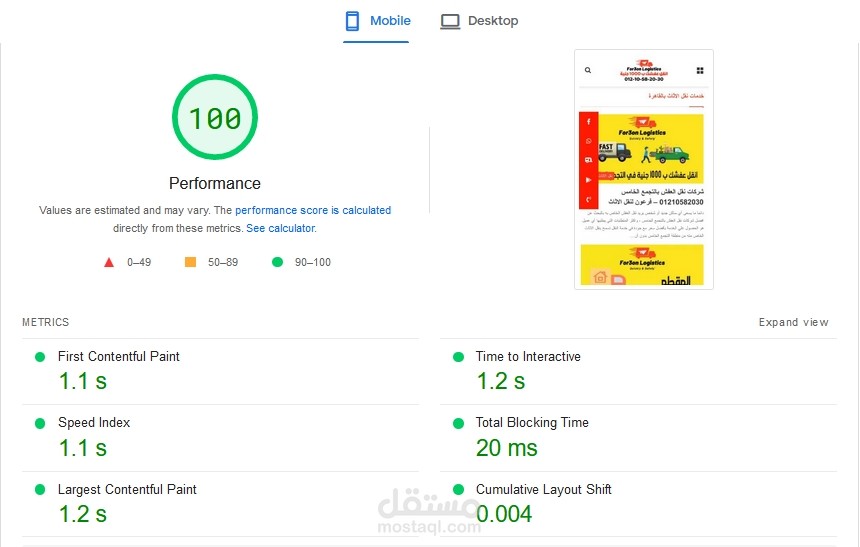This screenshot has width=860, height=547.
Task: Switch to the Mobile tab
Action: pos(377,21)
